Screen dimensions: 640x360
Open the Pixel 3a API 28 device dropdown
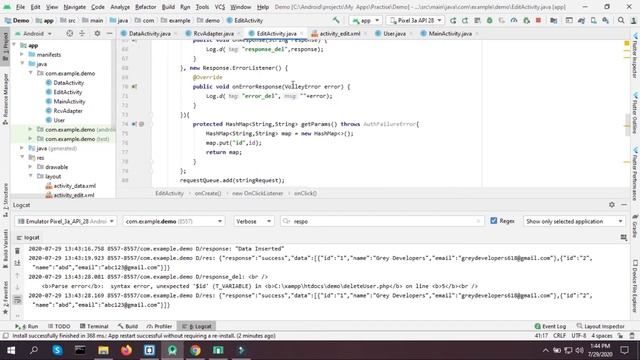tap(415, 20)
